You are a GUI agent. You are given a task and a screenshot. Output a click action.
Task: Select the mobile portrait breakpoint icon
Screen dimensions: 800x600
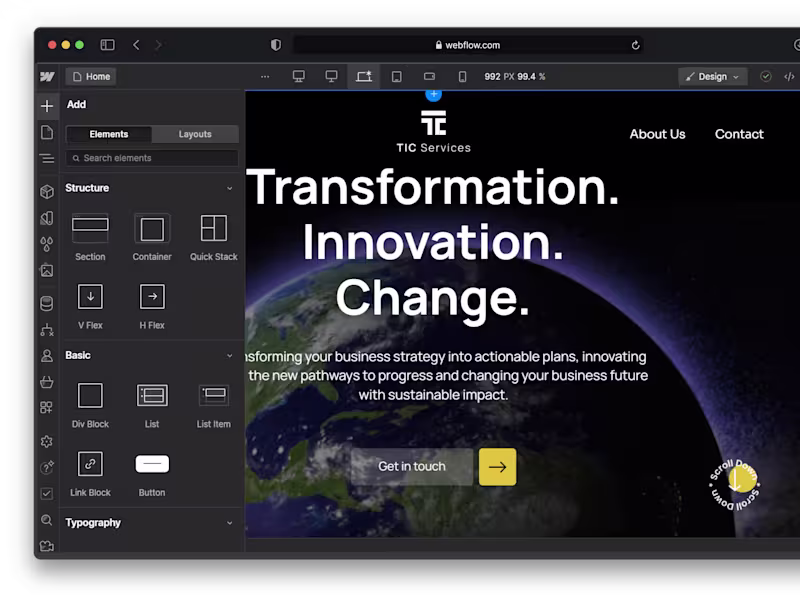[462, 77]
